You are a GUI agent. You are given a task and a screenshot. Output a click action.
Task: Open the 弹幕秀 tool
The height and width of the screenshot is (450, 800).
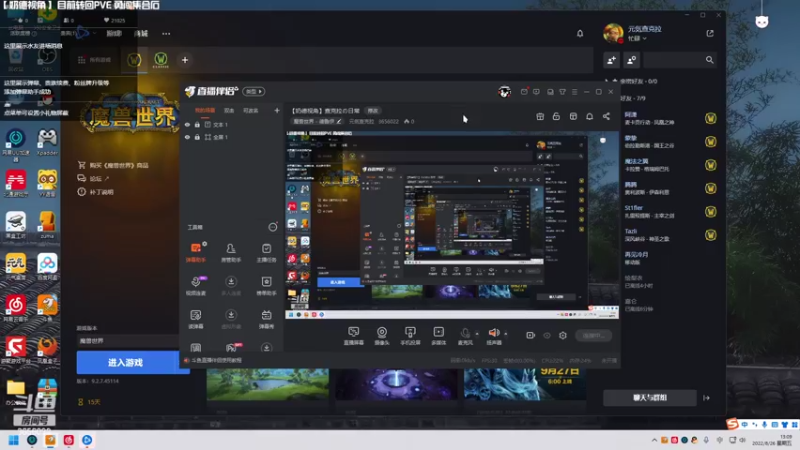point(266,319)
